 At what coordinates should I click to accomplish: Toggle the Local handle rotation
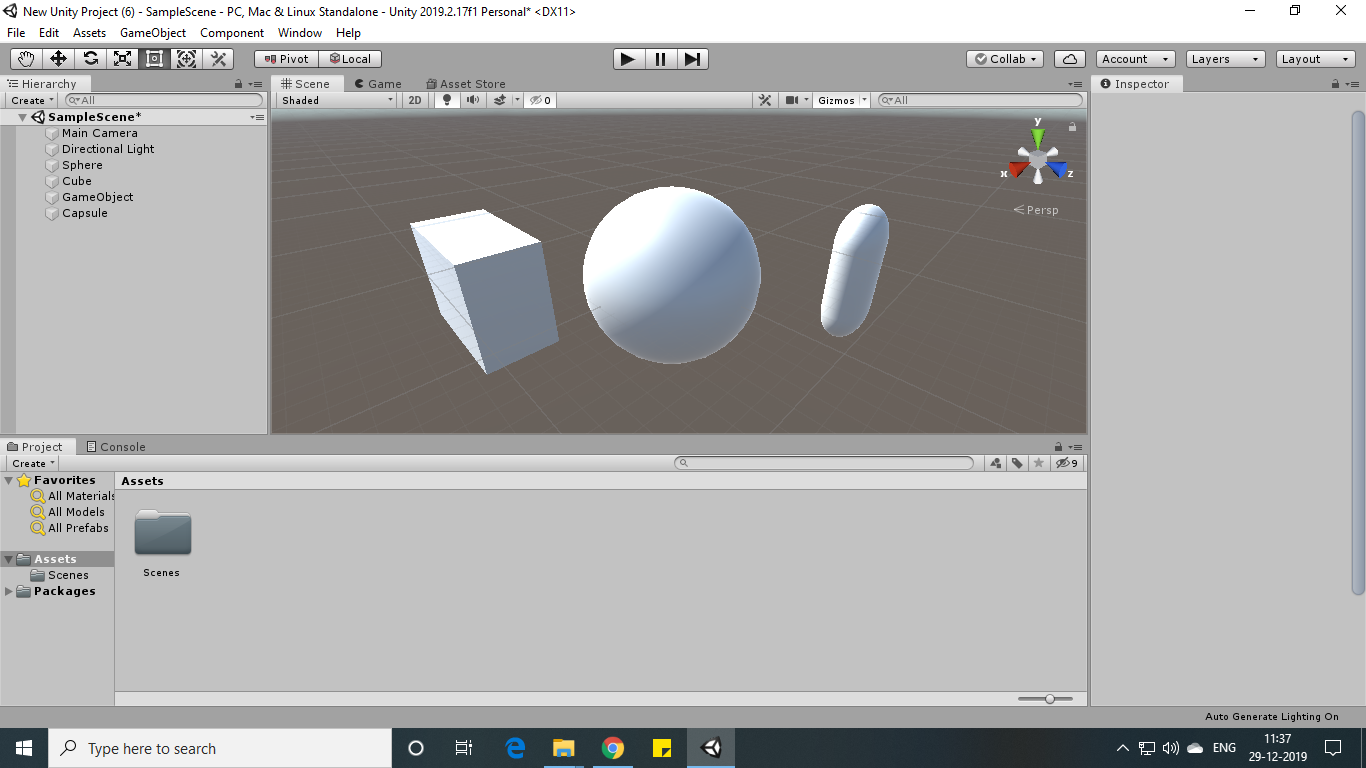(350, 59)
